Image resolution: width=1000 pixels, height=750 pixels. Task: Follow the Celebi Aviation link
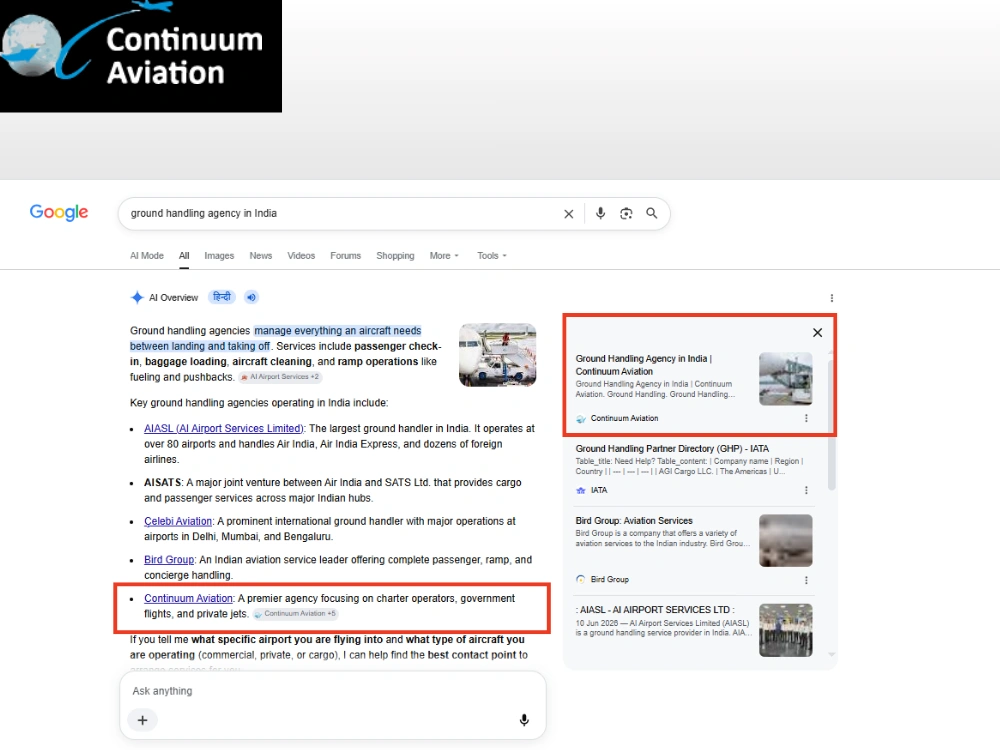click(x=178, y=521)
